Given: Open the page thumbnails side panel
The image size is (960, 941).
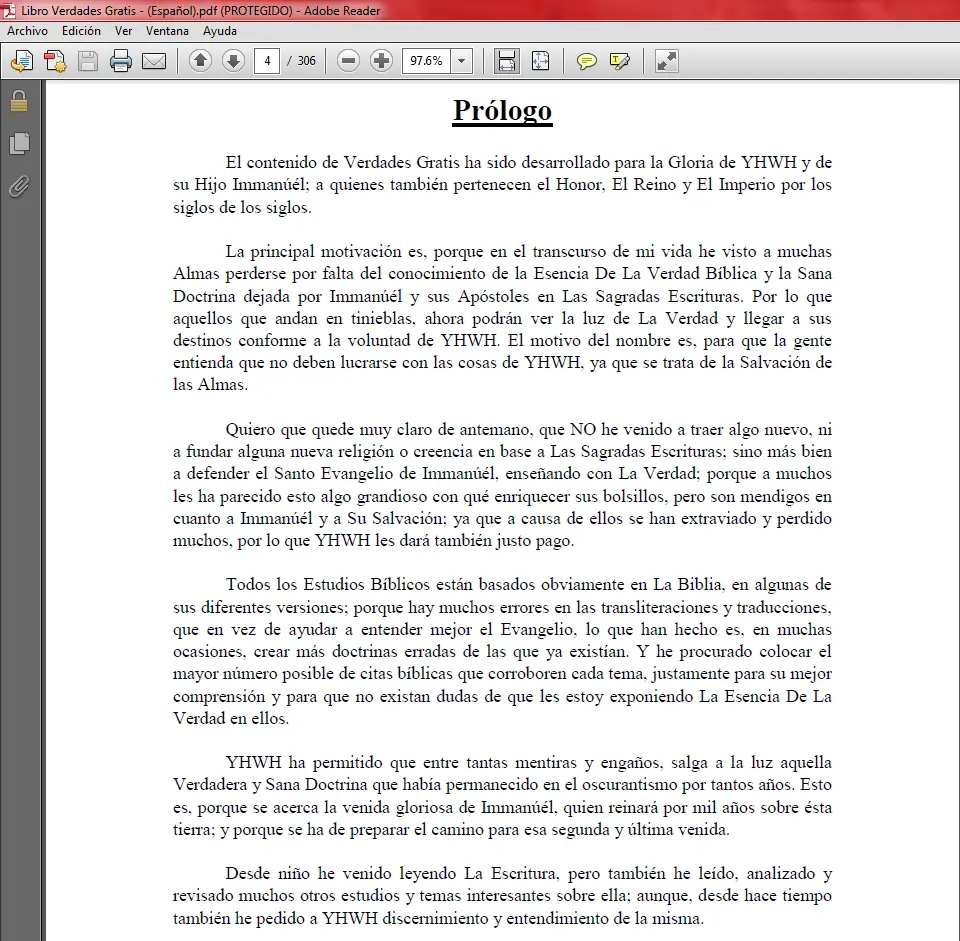Looking at the screenshot, I should [x=19, y=143].
